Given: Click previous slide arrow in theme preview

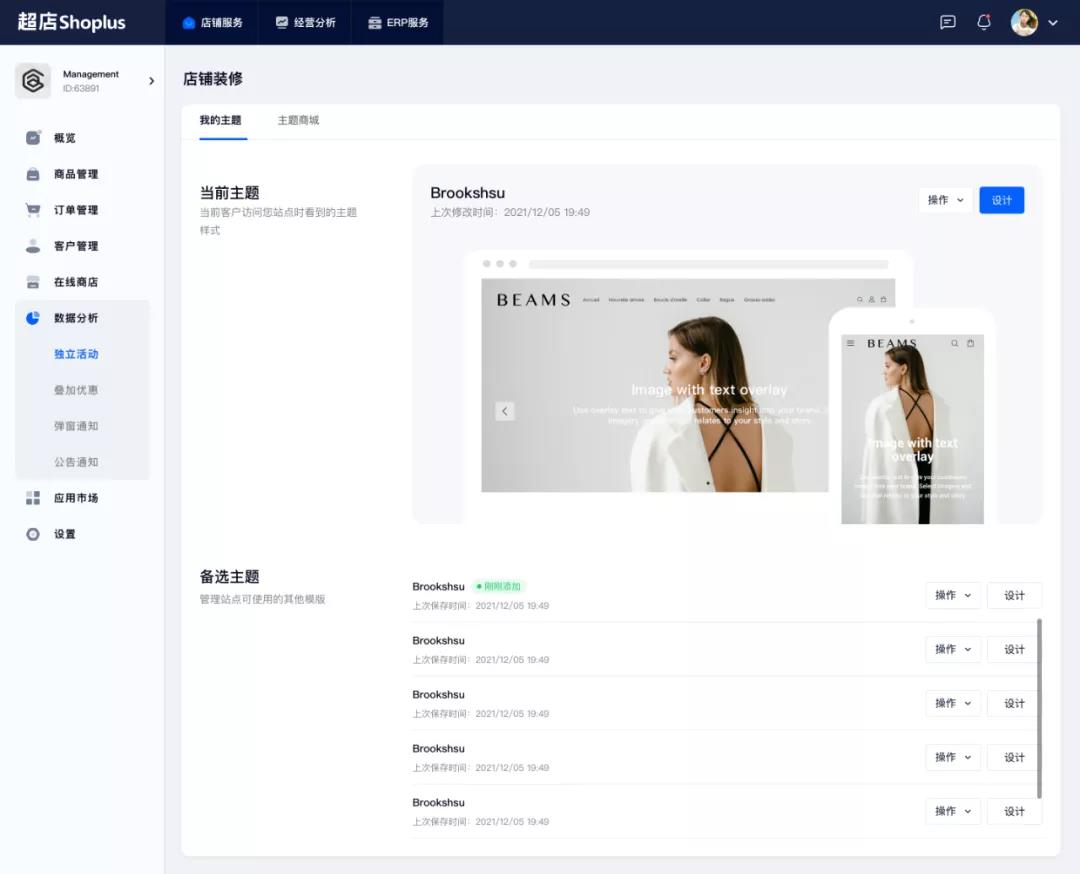Looking at the screenshot, I should [x=505, y=411].
